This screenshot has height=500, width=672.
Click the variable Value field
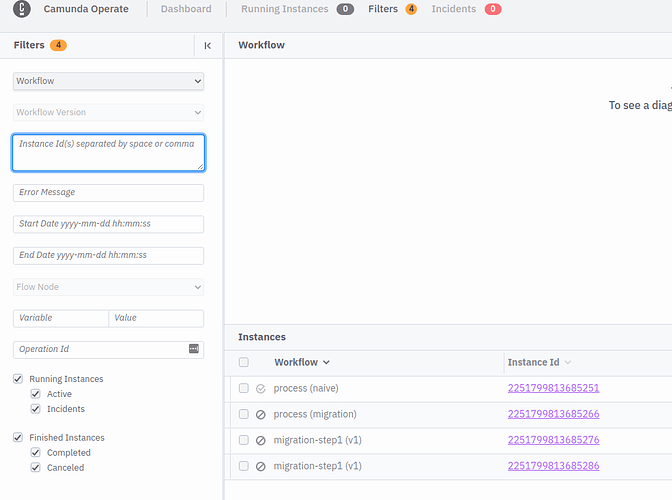click(x=156, y=318)
